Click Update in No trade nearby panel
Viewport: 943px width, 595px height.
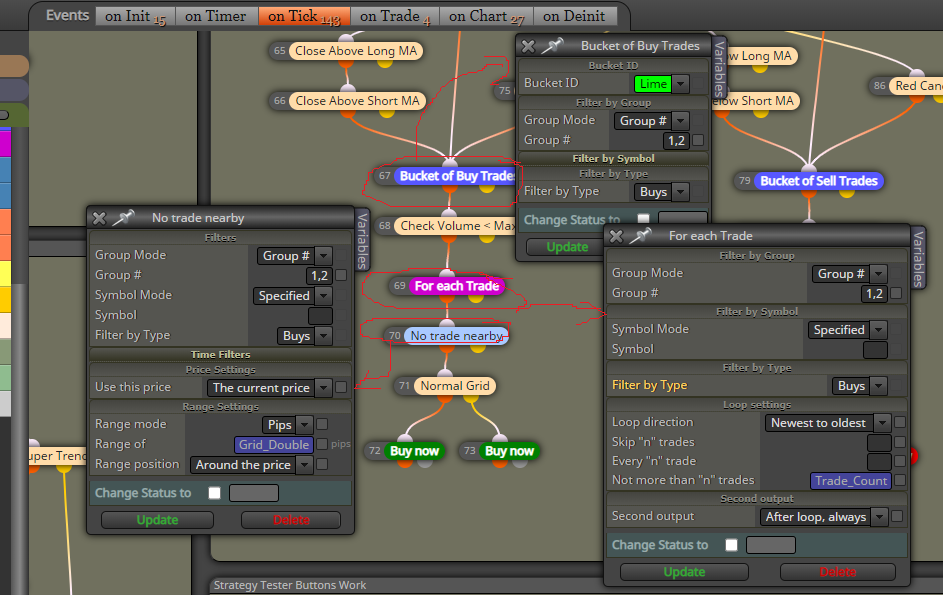coord(158,520)
